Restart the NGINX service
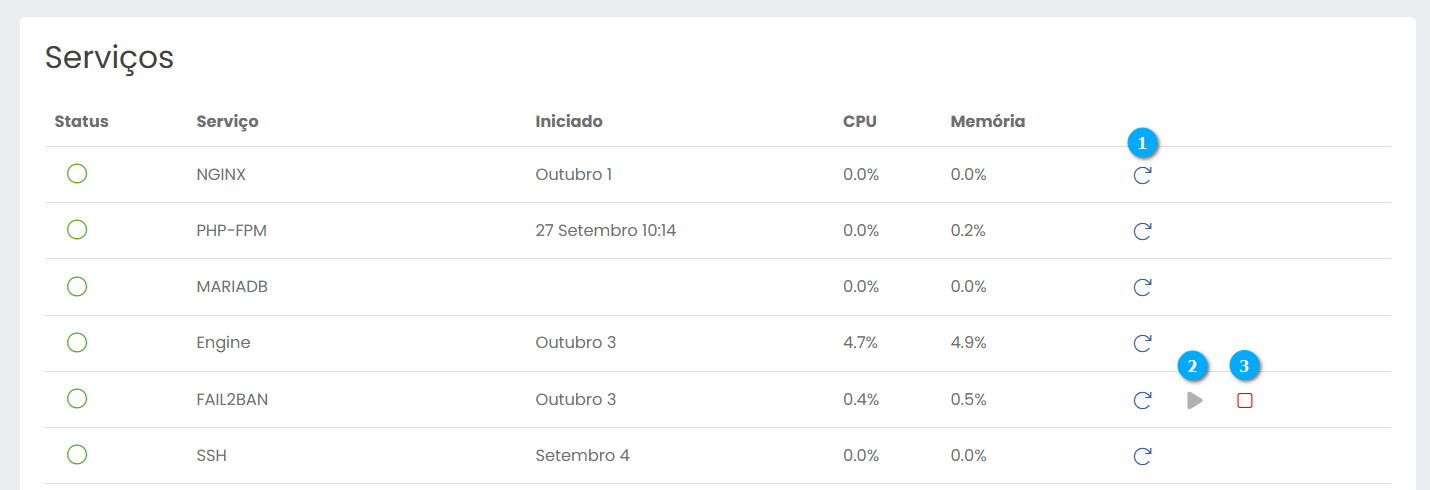 pyautogui.click(x=1142, y=176)
